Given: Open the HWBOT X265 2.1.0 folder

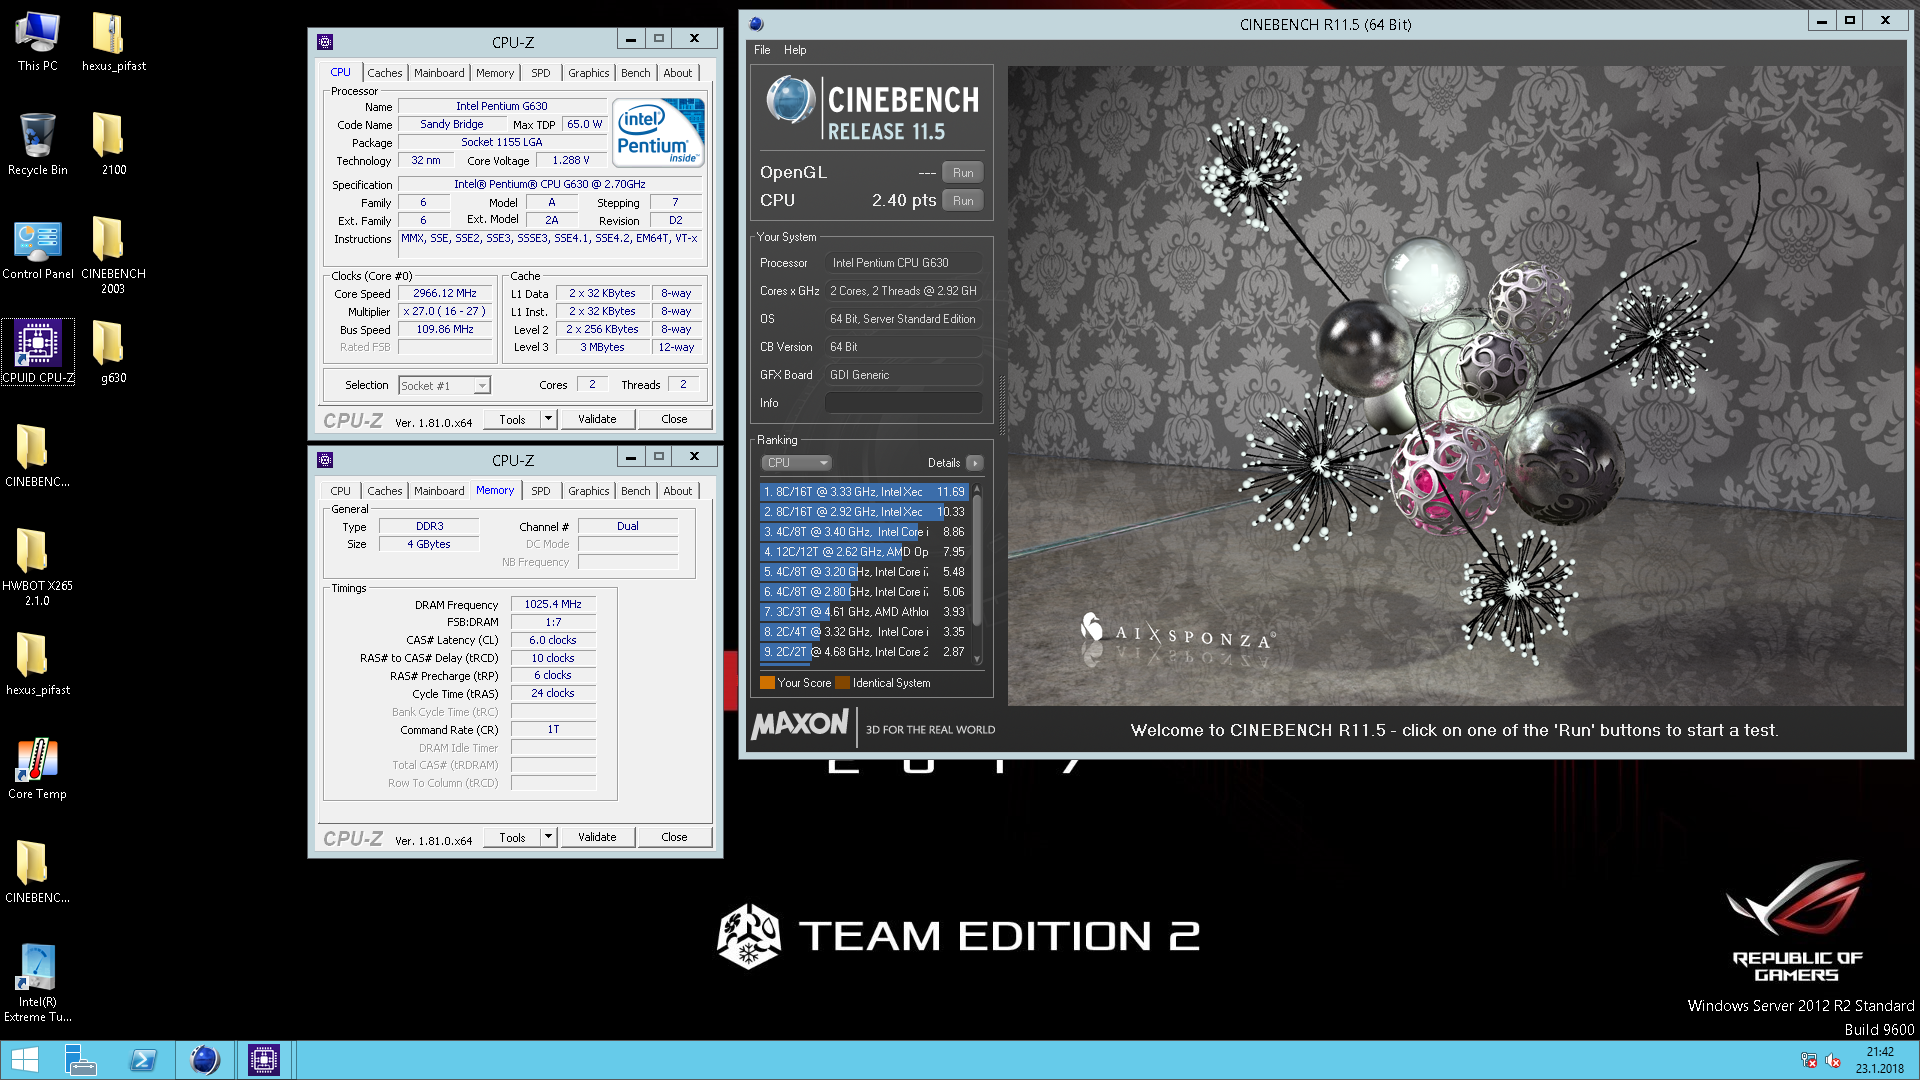Looking at the screenshot, I should pos(37,567).
